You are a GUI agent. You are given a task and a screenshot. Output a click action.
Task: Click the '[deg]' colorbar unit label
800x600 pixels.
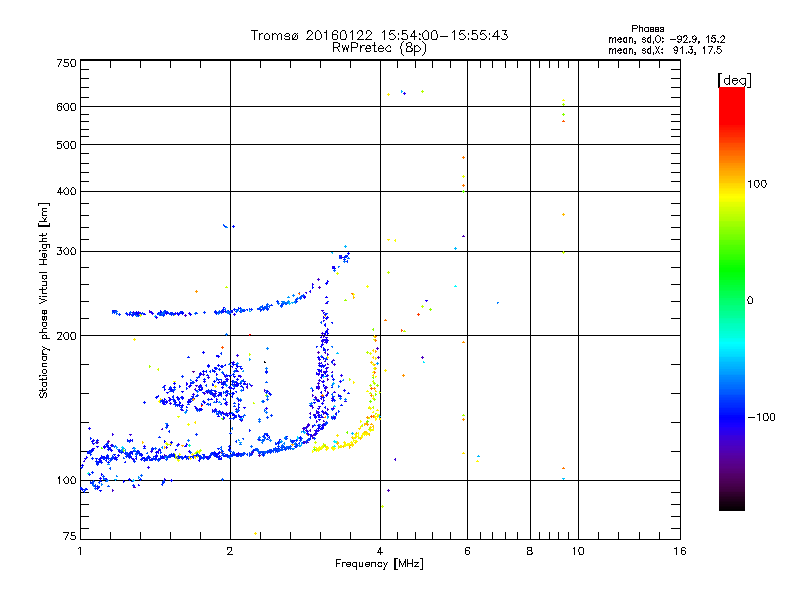734,80
